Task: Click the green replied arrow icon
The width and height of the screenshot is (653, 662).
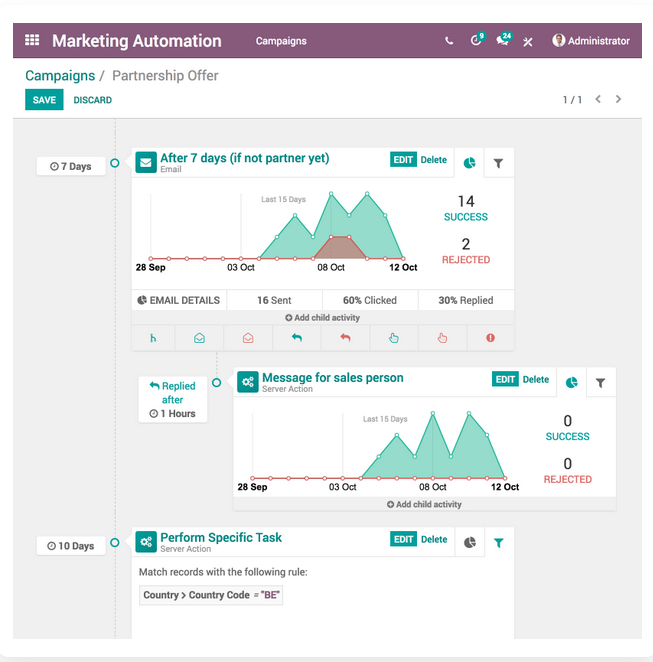Action: coord(296,338)
